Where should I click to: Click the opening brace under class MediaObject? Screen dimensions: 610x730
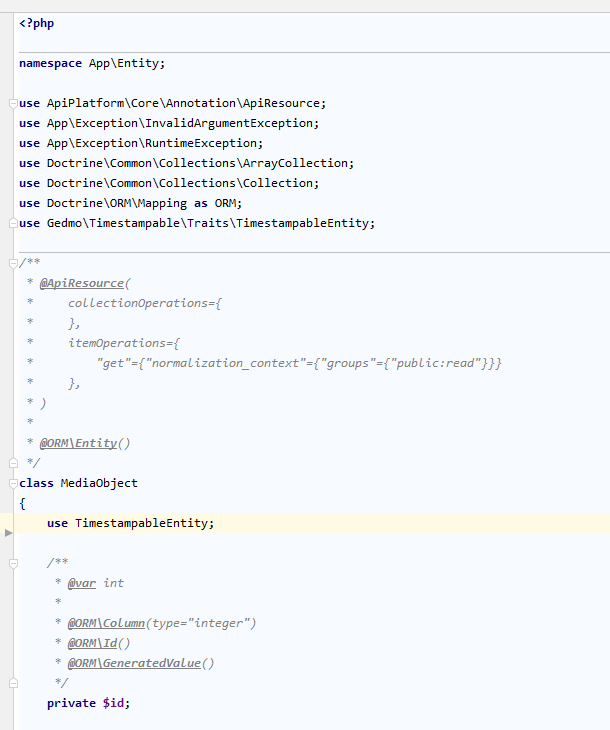pyautogui.click(x=22, y=503)
